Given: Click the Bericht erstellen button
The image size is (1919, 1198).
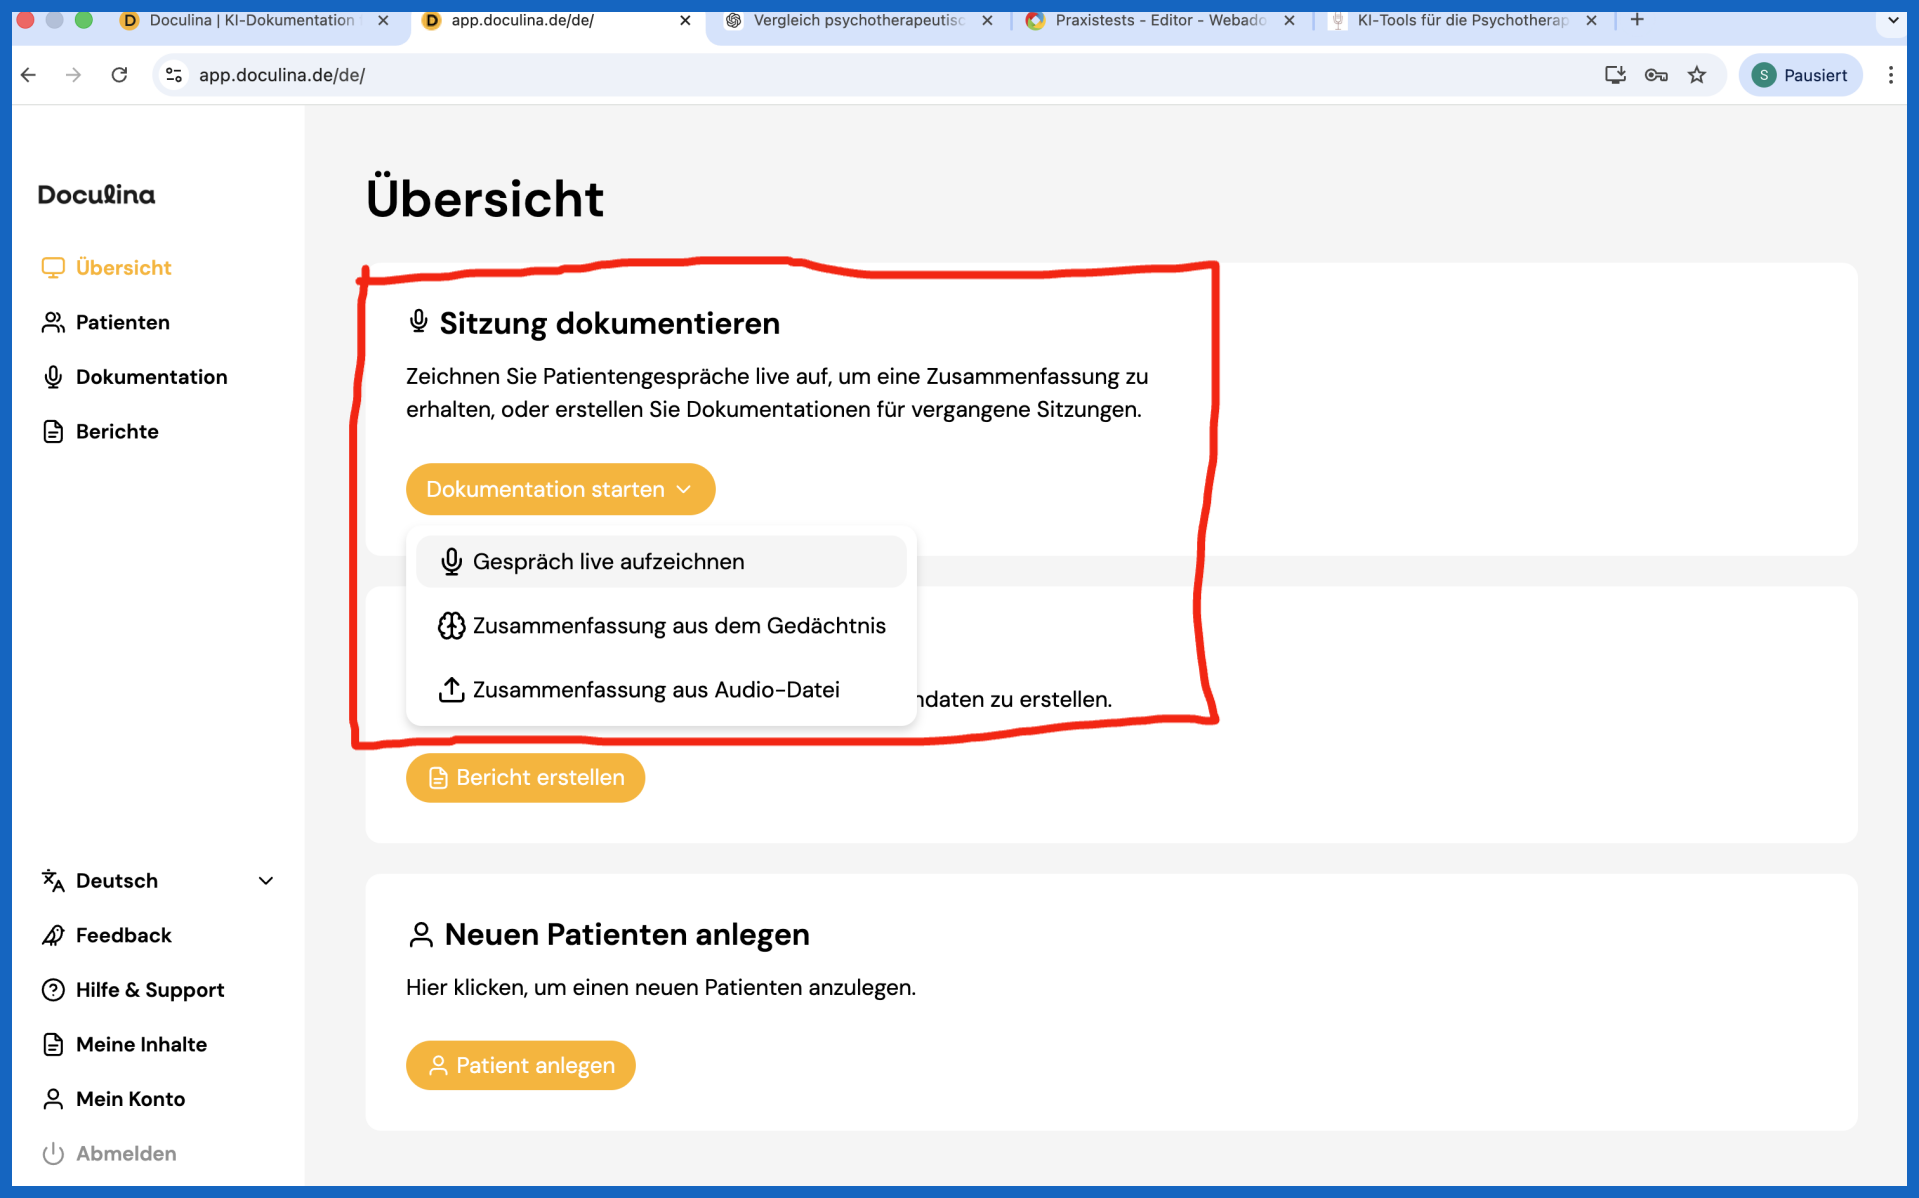Looking at the screenshot, I should (x=525, y=777).
